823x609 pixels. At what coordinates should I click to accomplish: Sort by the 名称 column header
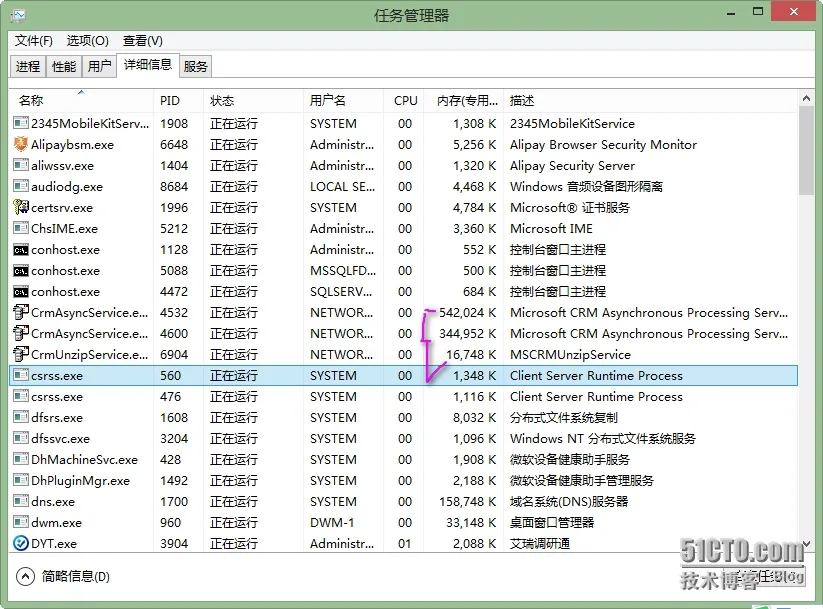point(81,101)
